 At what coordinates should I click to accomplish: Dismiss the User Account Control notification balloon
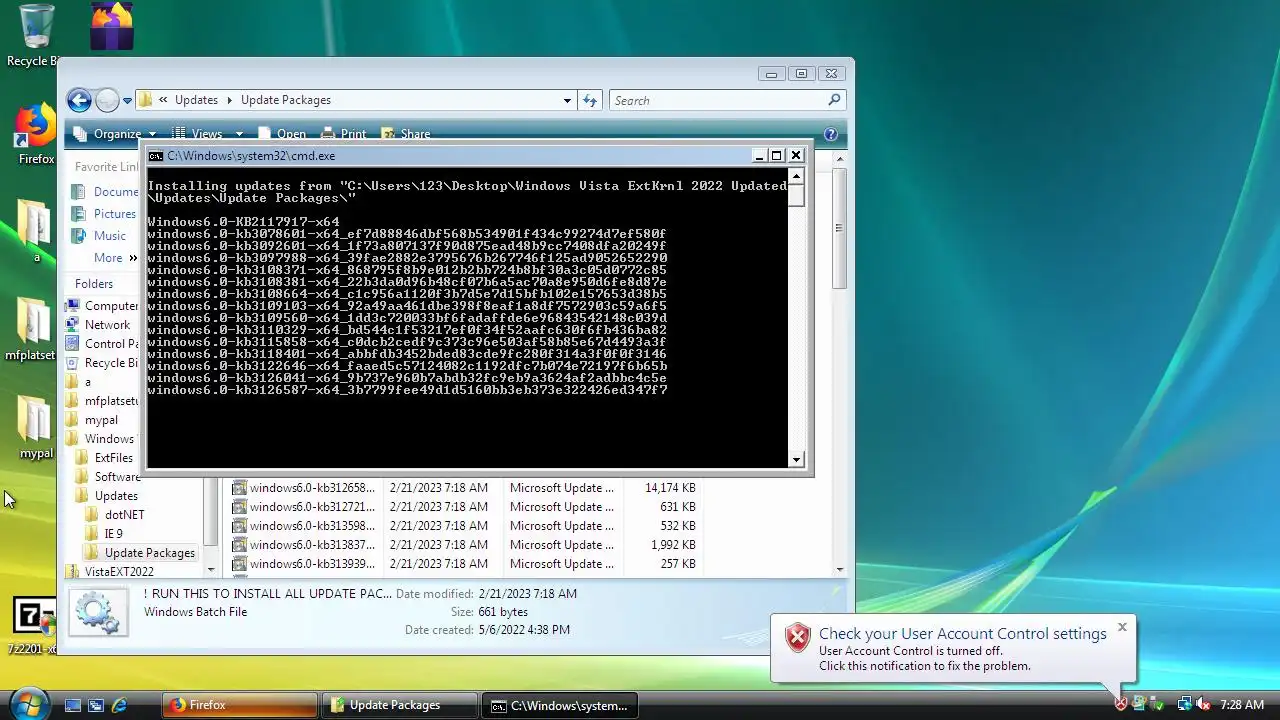pyautogui.click(x=1122, y=627)
